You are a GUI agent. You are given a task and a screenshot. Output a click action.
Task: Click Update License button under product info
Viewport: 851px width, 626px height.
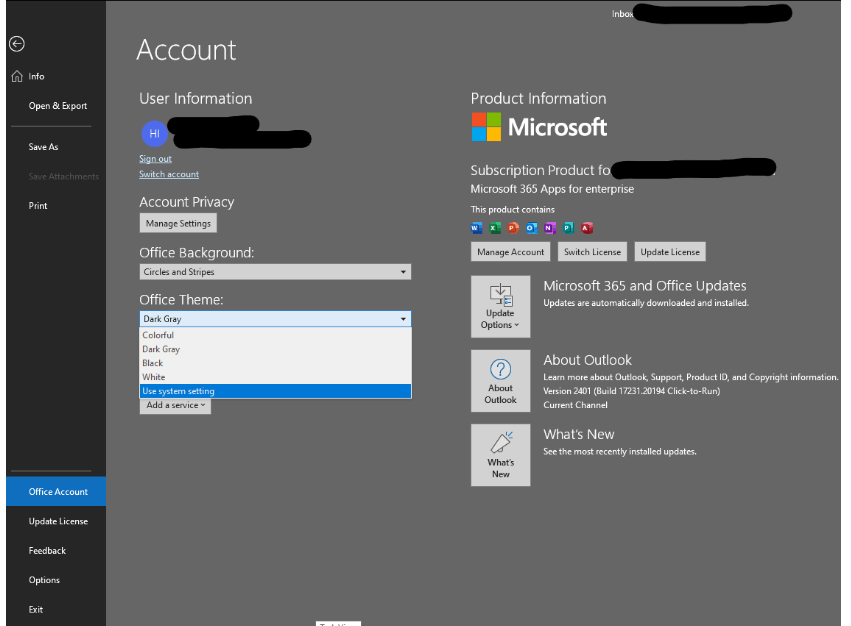click(670, 252)
